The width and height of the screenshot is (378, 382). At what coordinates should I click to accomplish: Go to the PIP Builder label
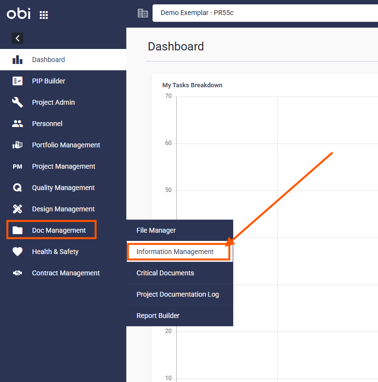point(48,81)
